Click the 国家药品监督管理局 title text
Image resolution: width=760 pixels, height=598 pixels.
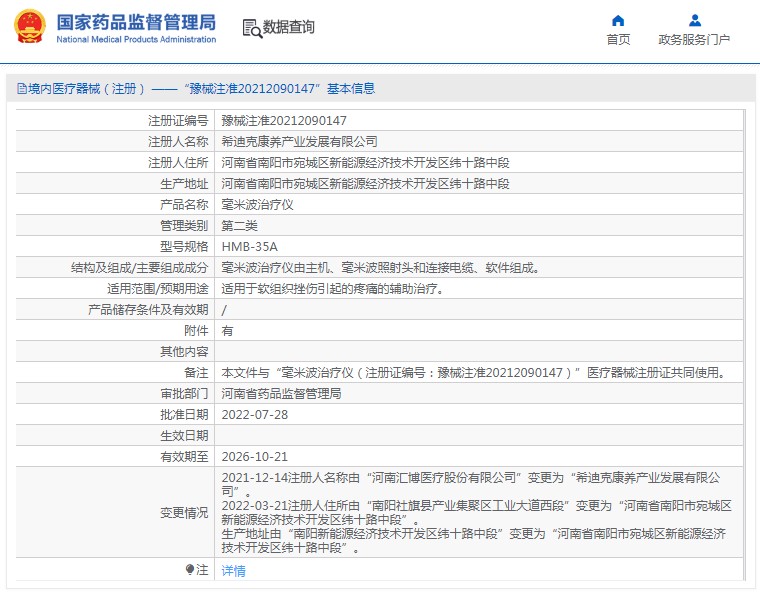[x=135, y=21]
